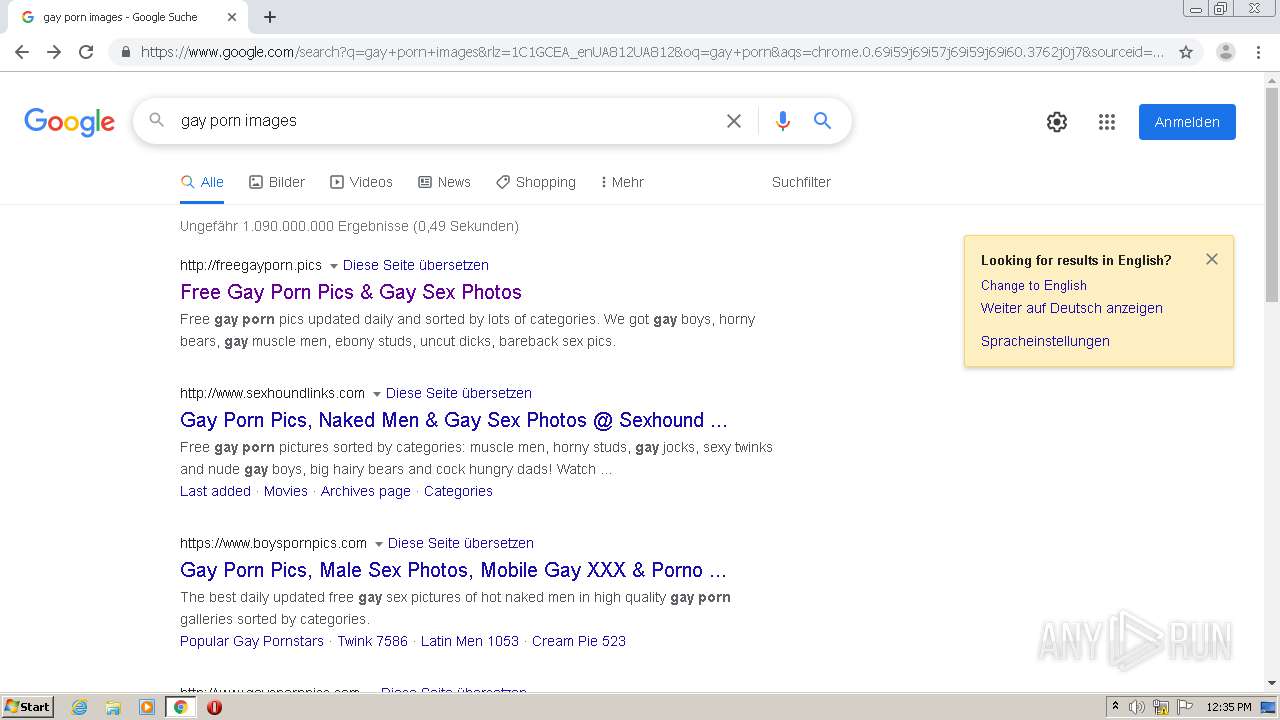Translate the sexhoundlinks.com result page
1280x720 pixels.
(459, 393)
